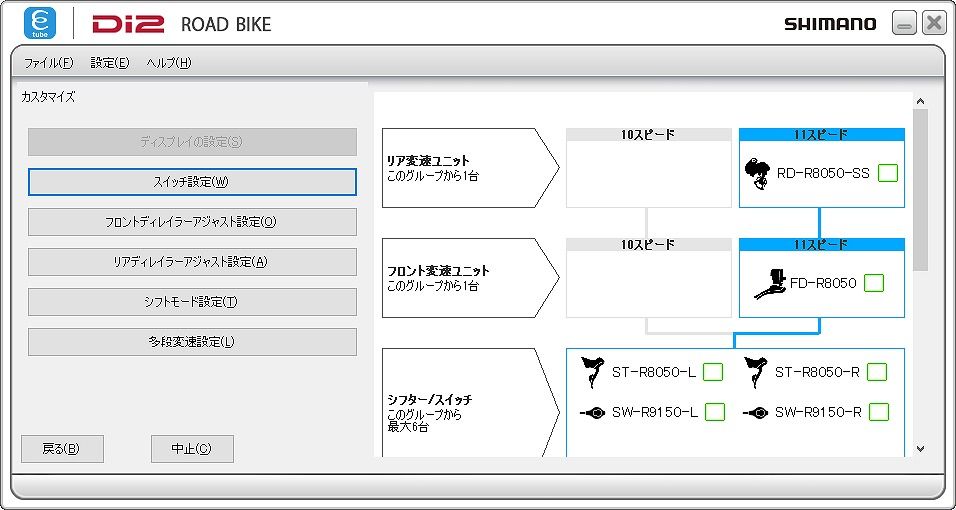Click the Di2 brand logo
Image resolution: width=956 pixels, height=510 pixels.
click(128, 24)
